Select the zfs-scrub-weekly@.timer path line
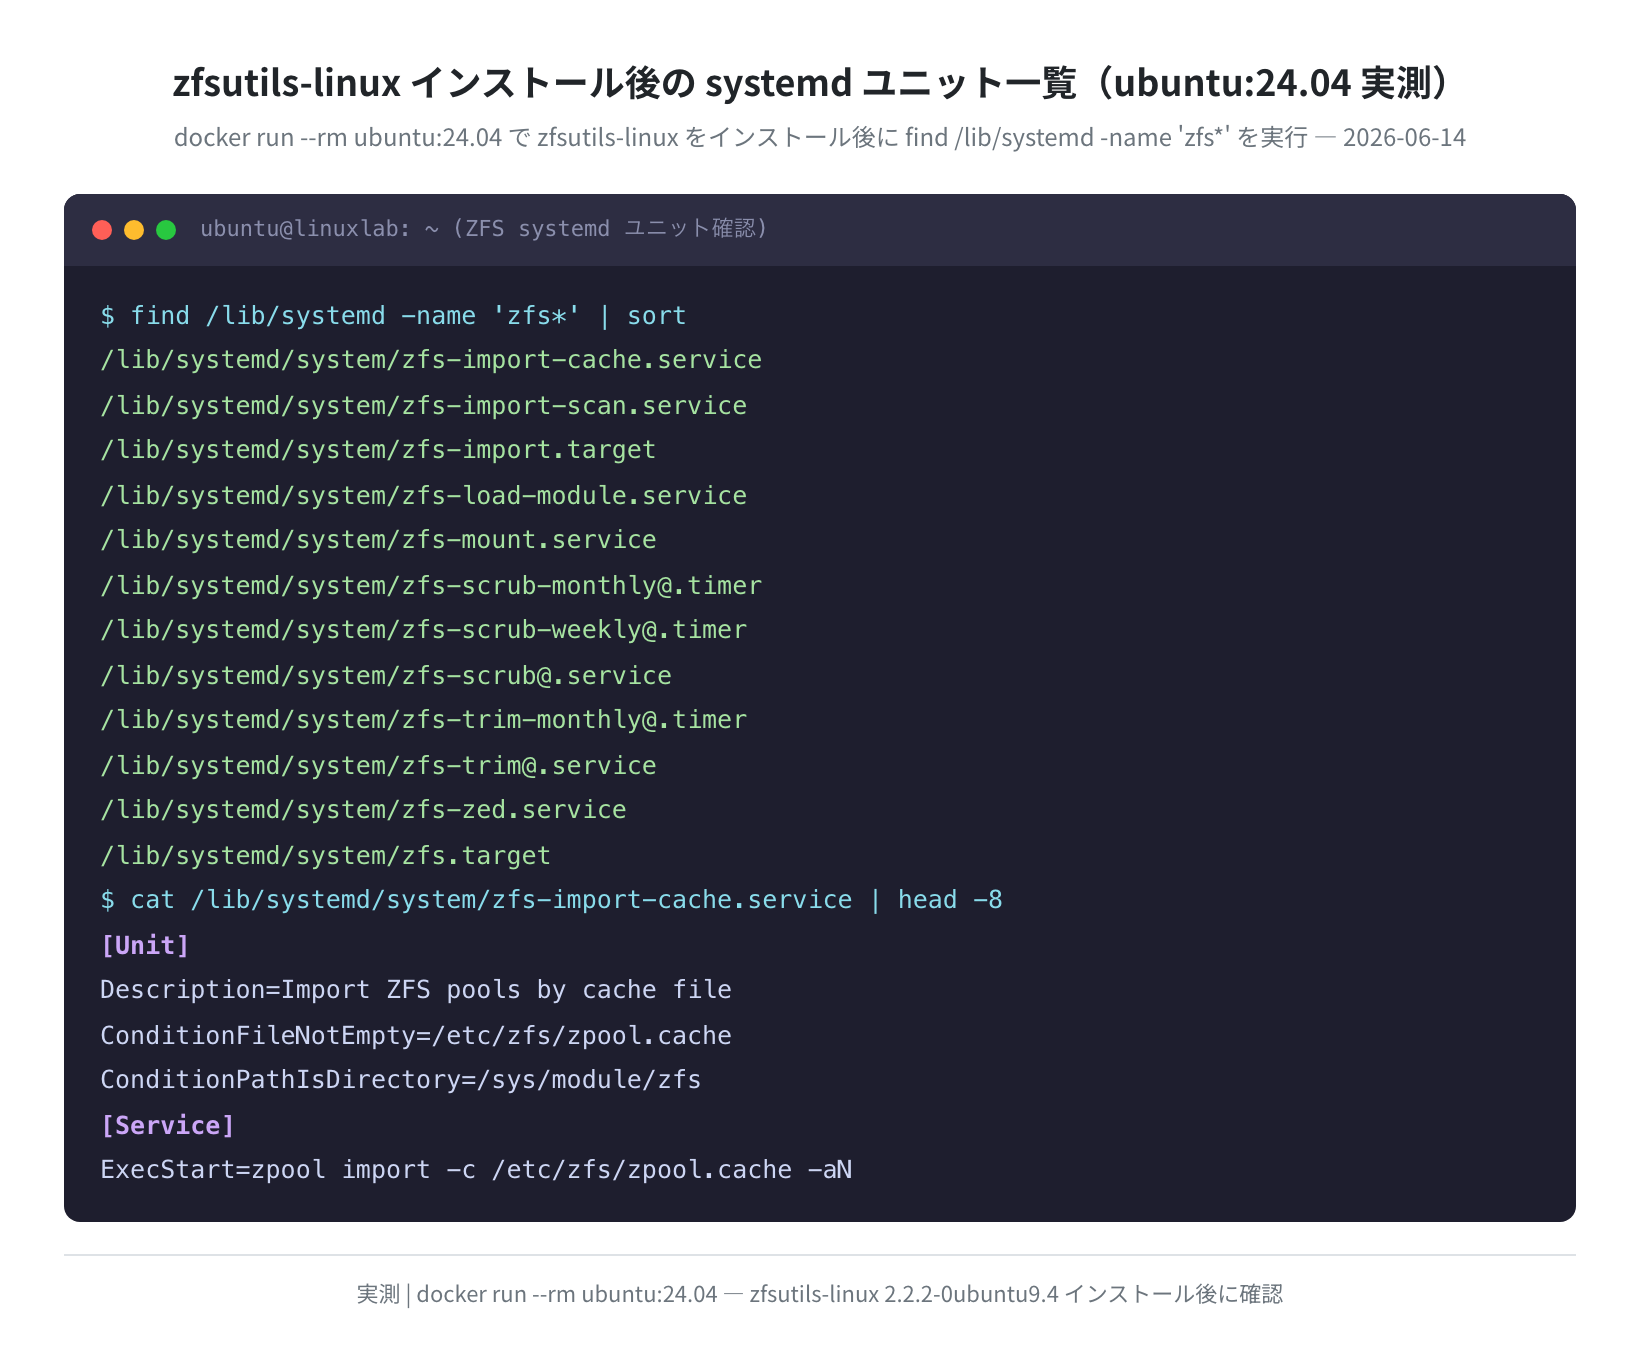This screenshot has height=1348, width=1640. point(423,630)
